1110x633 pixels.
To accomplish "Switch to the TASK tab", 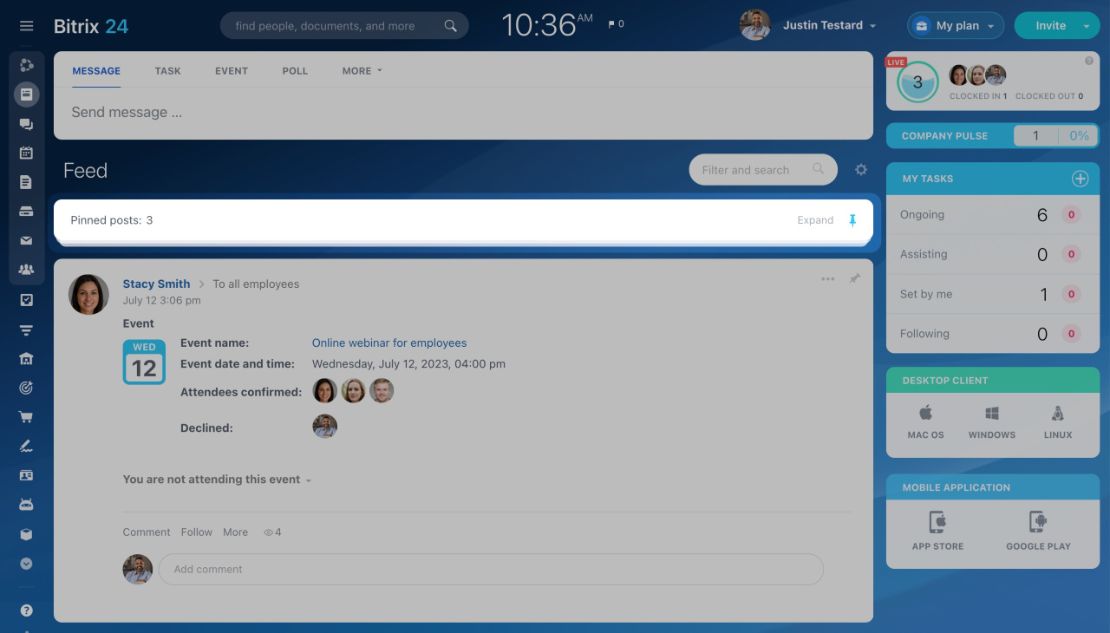I will [x=168, y=71].
